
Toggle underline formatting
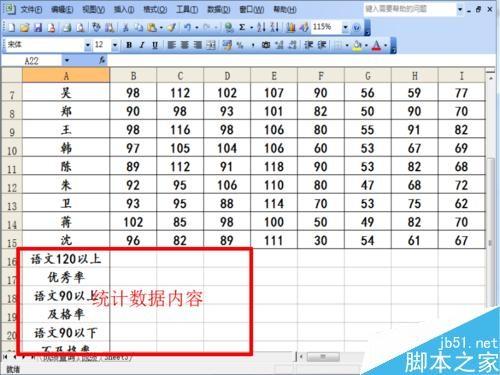point(155,45)
